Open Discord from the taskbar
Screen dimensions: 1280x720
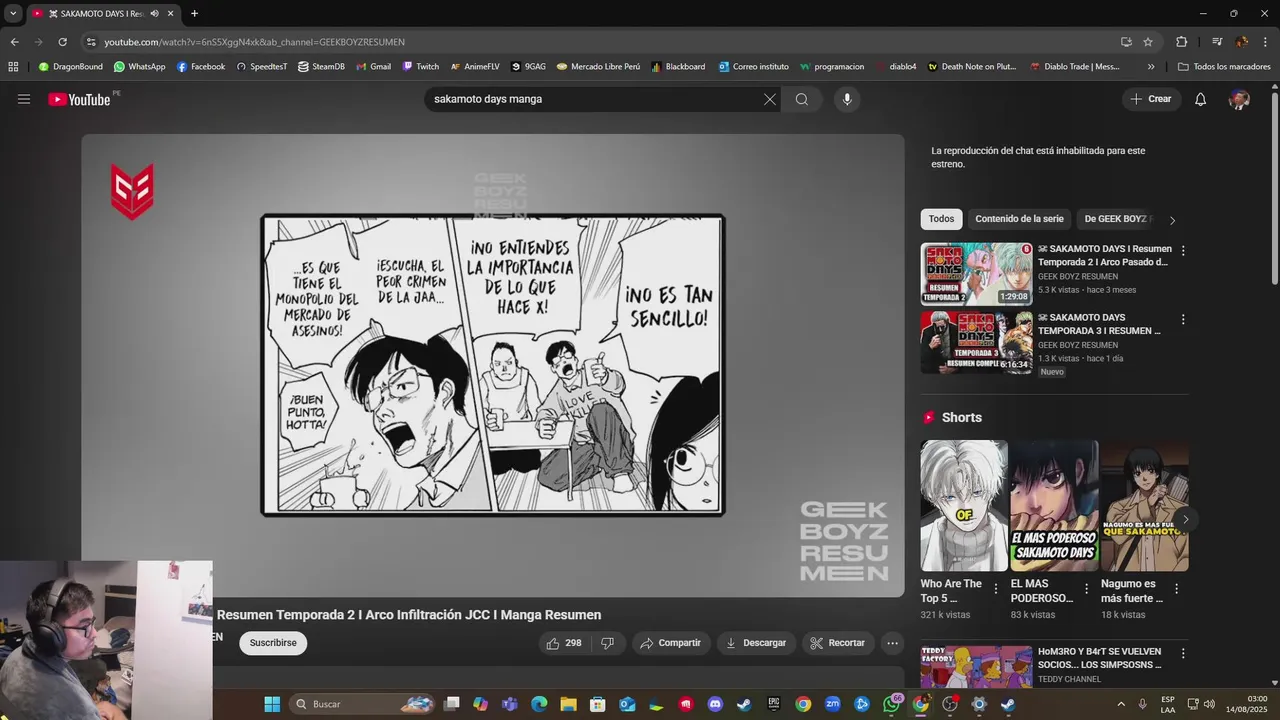715,704
